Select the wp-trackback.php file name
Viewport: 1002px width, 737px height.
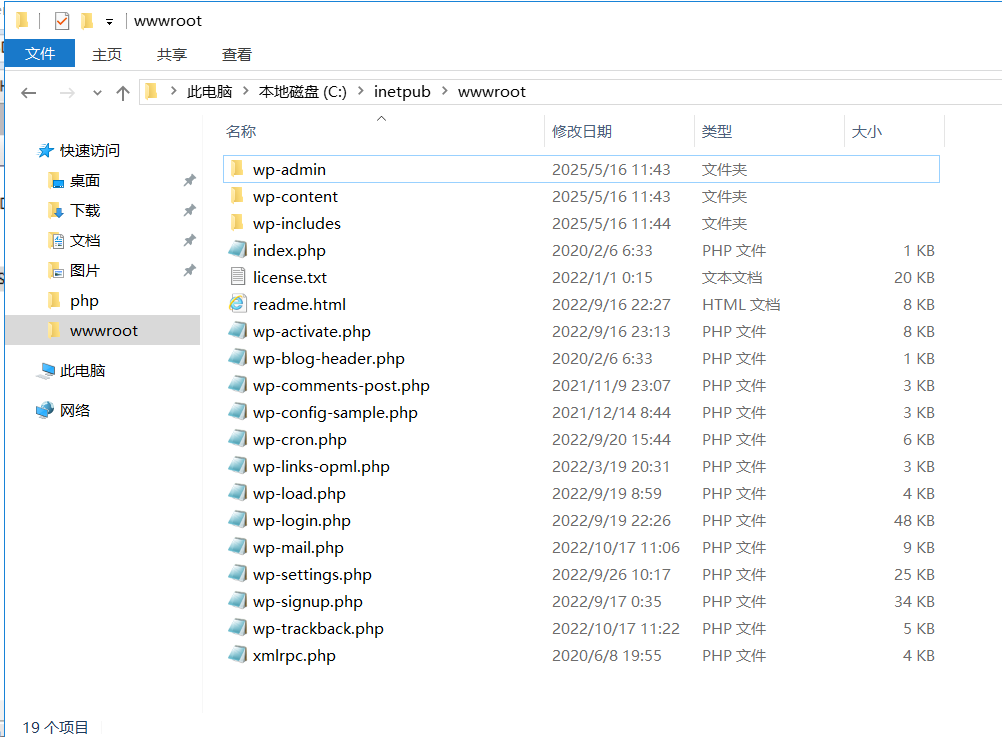[318, 628]
